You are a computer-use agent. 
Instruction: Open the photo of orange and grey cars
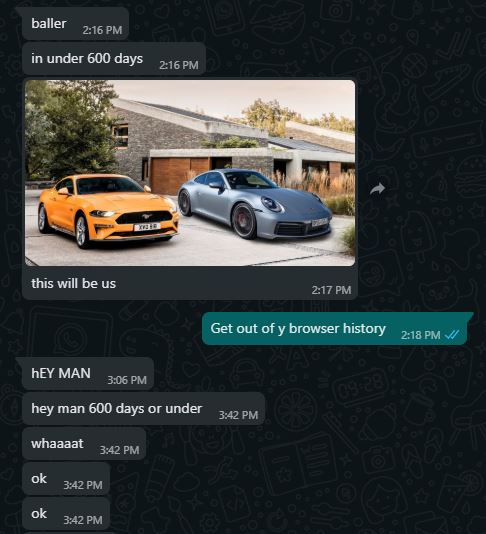point(190,173)
